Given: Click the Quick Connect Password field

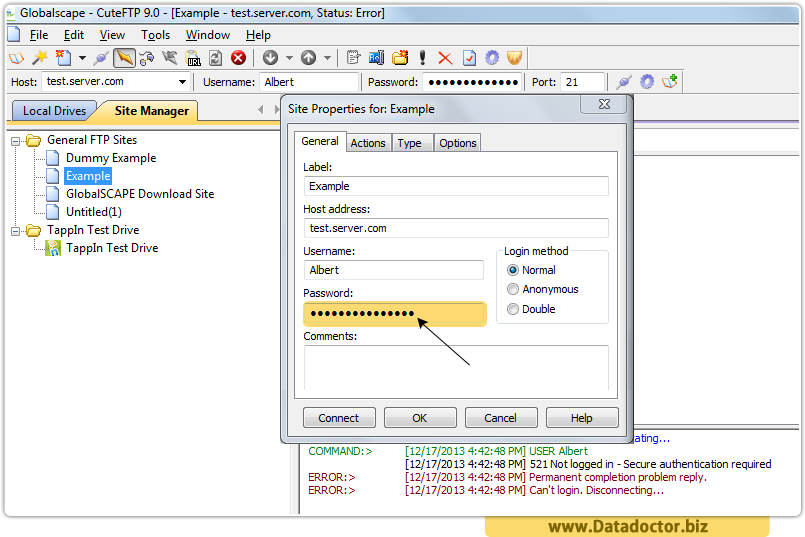Looking at the screenshot, I should point(472,82).
